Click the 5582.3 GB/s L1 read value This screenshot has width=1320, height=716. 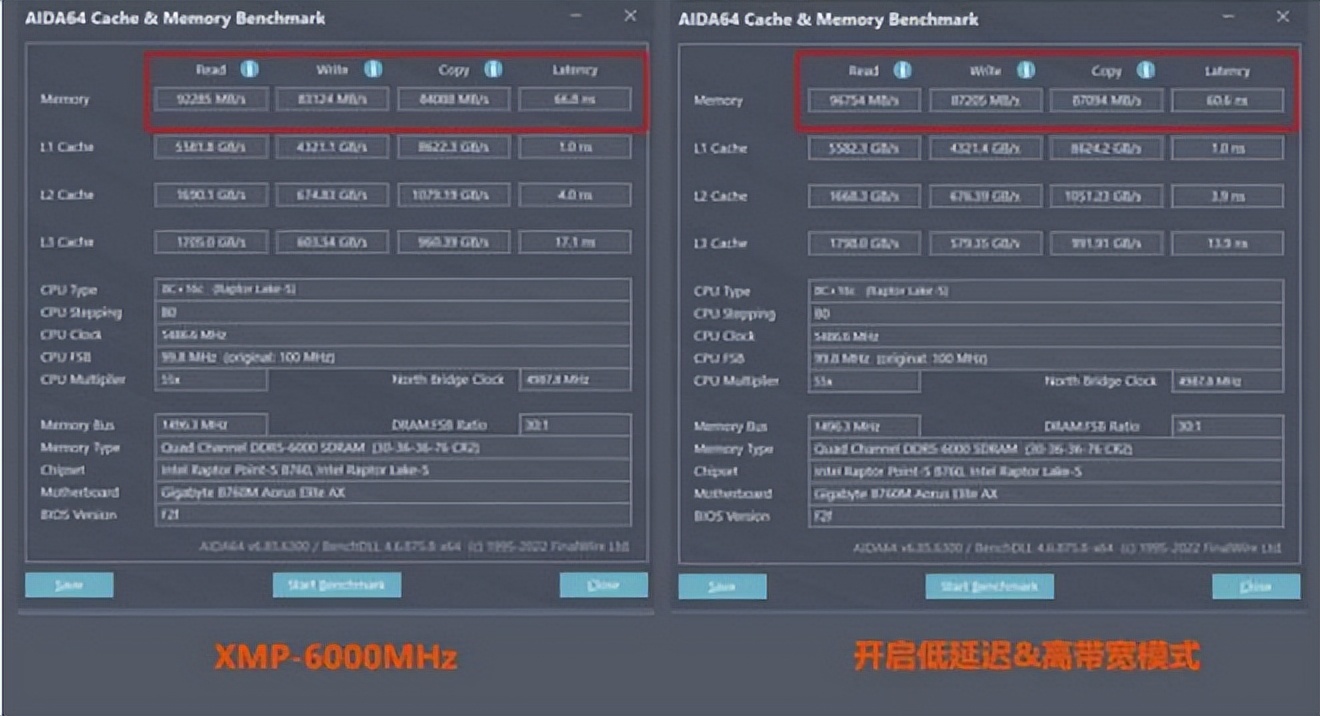864,148
